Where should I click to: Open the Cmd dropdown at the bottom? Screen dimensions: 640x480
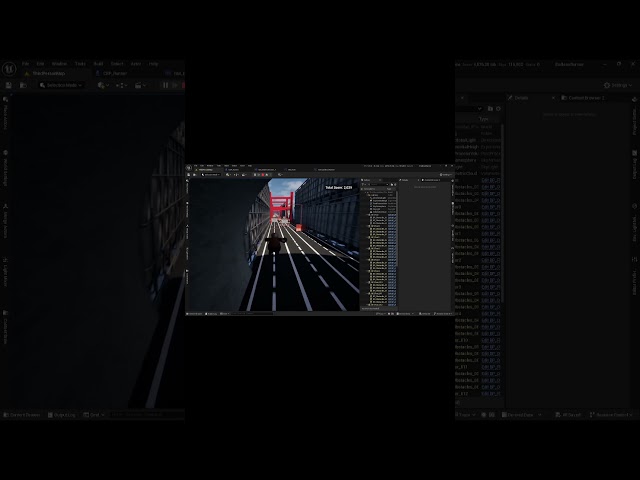[94, 415]
